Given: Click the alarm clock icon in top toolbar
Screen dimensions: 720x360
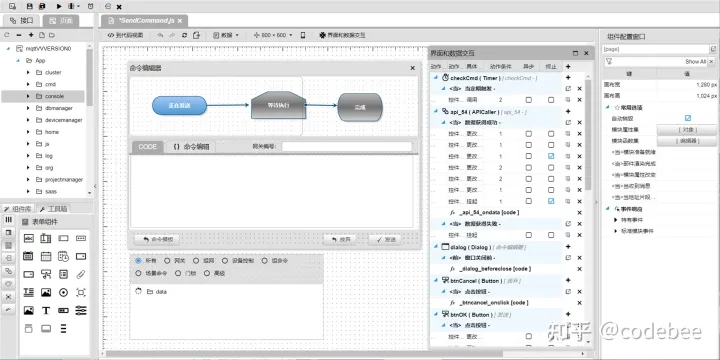Looking at the screenshot, I should point(90,6).
